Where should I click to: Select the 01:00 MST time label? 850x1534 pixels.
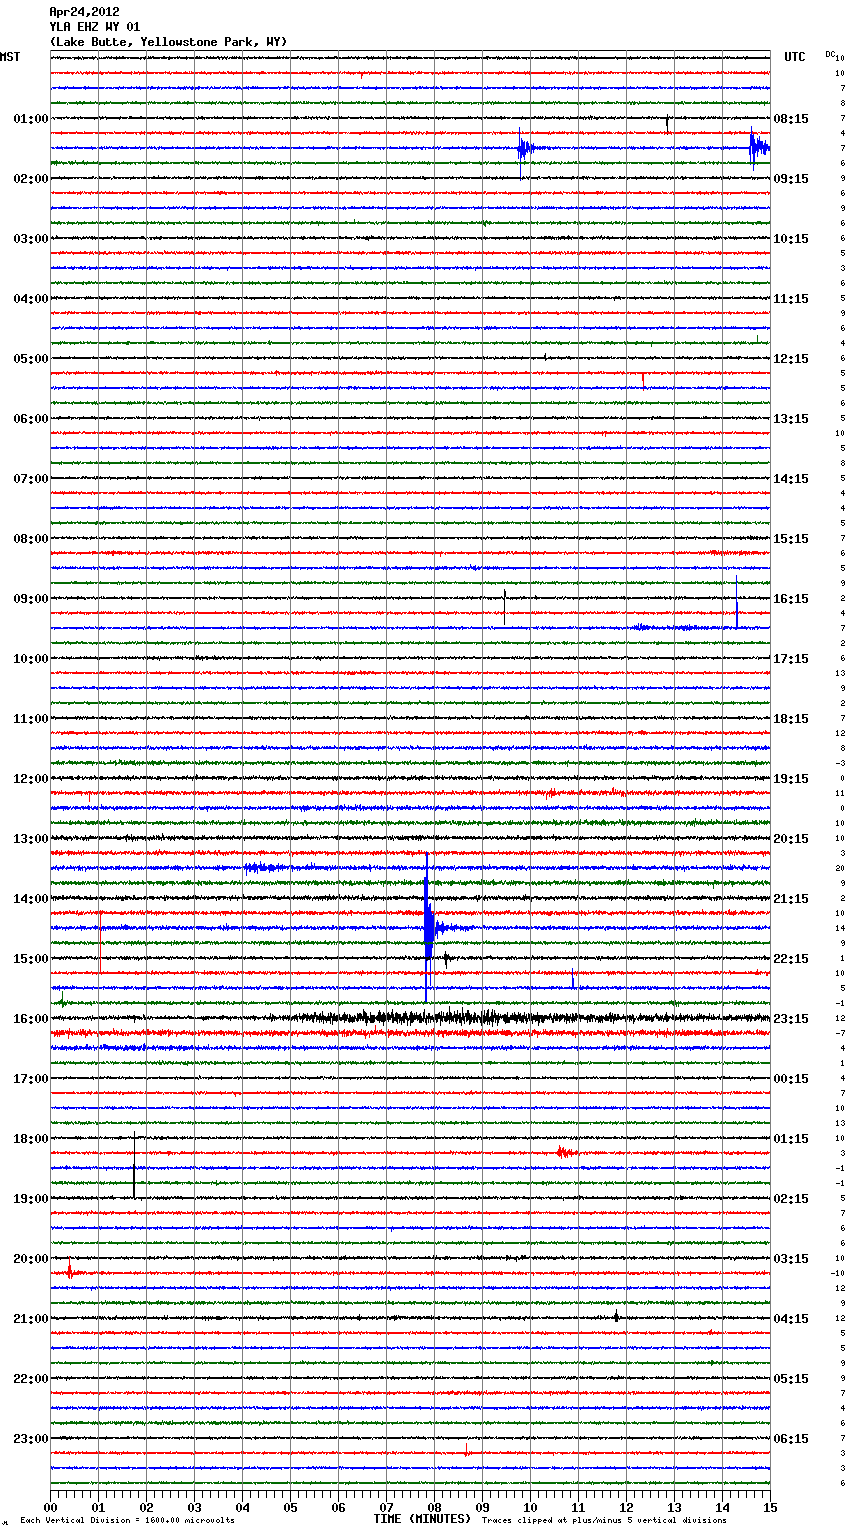click(x=30, y=119)
